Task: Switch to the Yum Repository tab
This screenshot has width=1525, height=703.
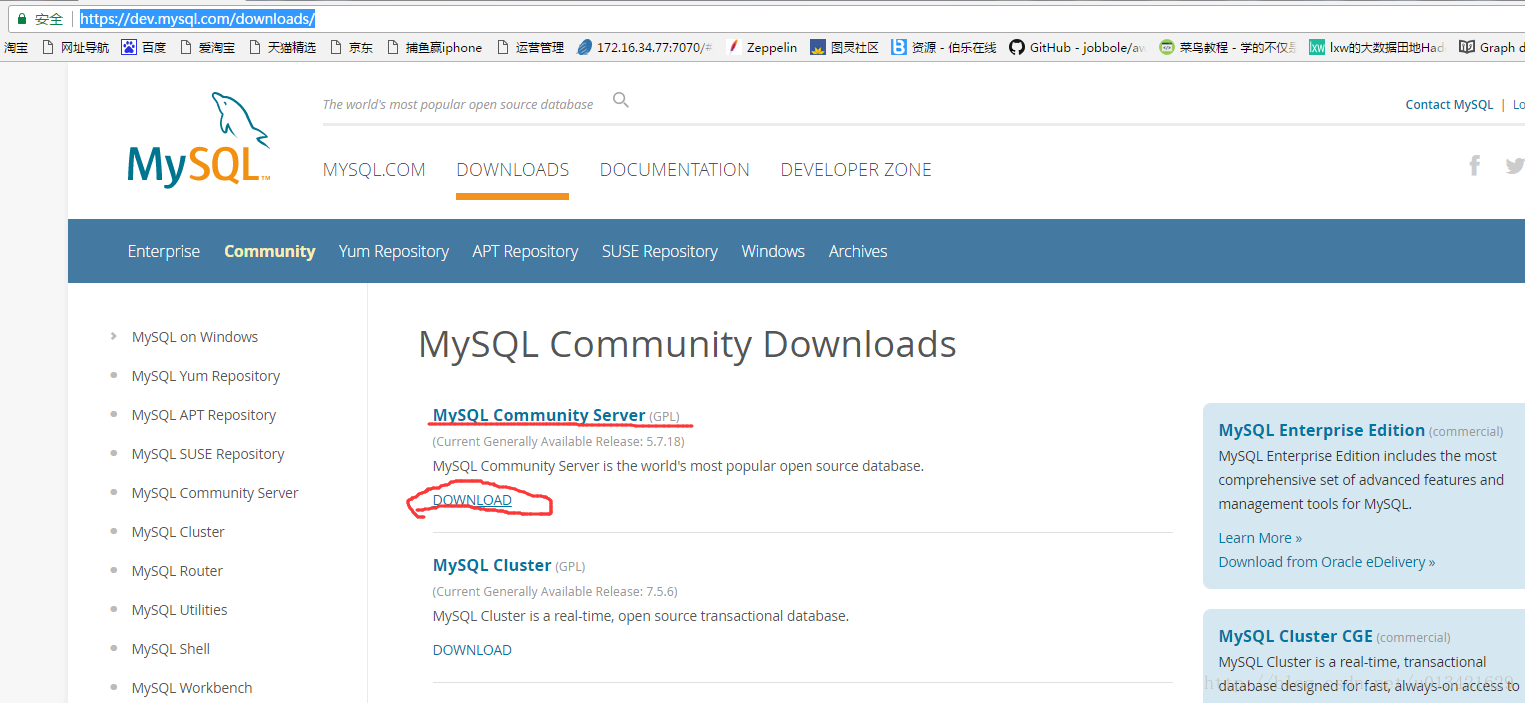Action: coord(394,251)
